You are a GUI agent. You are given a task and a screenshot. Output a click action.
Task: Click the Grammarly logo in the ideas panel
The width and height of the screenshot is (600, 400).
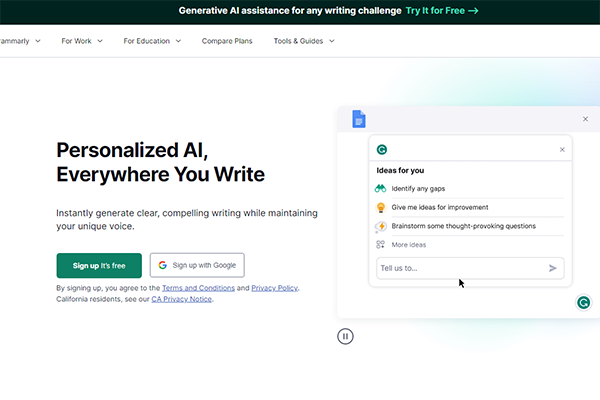[x=382, y=149]
